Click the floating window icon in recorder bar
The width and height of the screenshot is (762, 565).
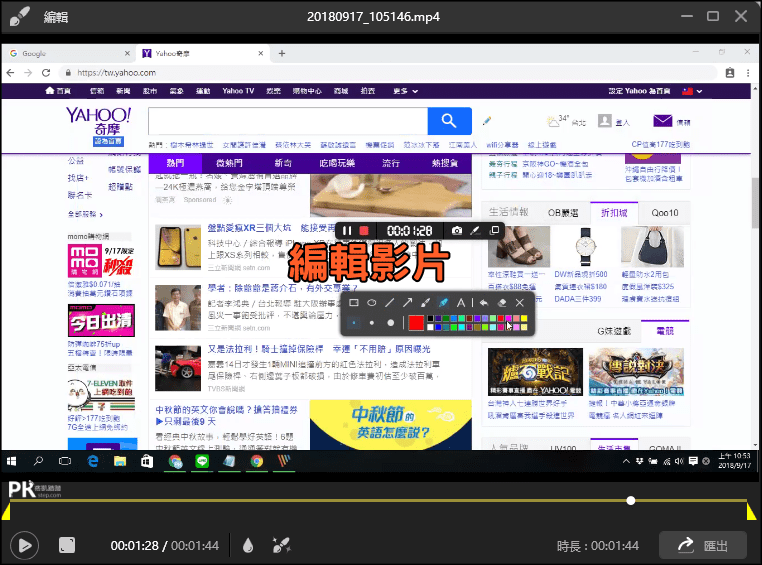494,230
